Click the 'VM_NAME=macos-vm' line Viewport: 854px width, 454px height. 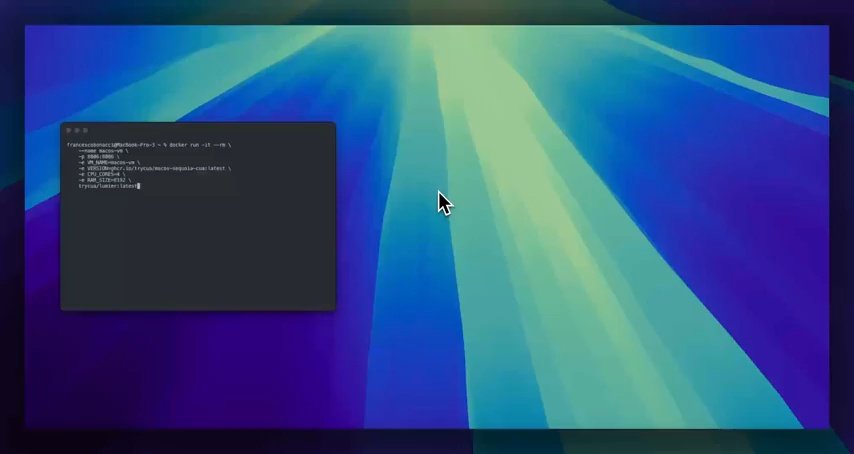coord(109,163)
